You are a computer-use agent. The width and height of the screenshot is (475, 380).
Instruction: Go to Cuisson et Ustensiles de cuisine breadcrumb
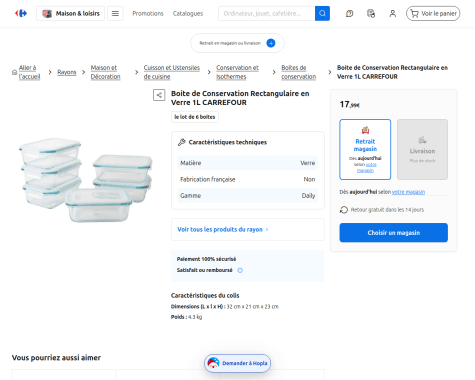[x=172, y=72]
